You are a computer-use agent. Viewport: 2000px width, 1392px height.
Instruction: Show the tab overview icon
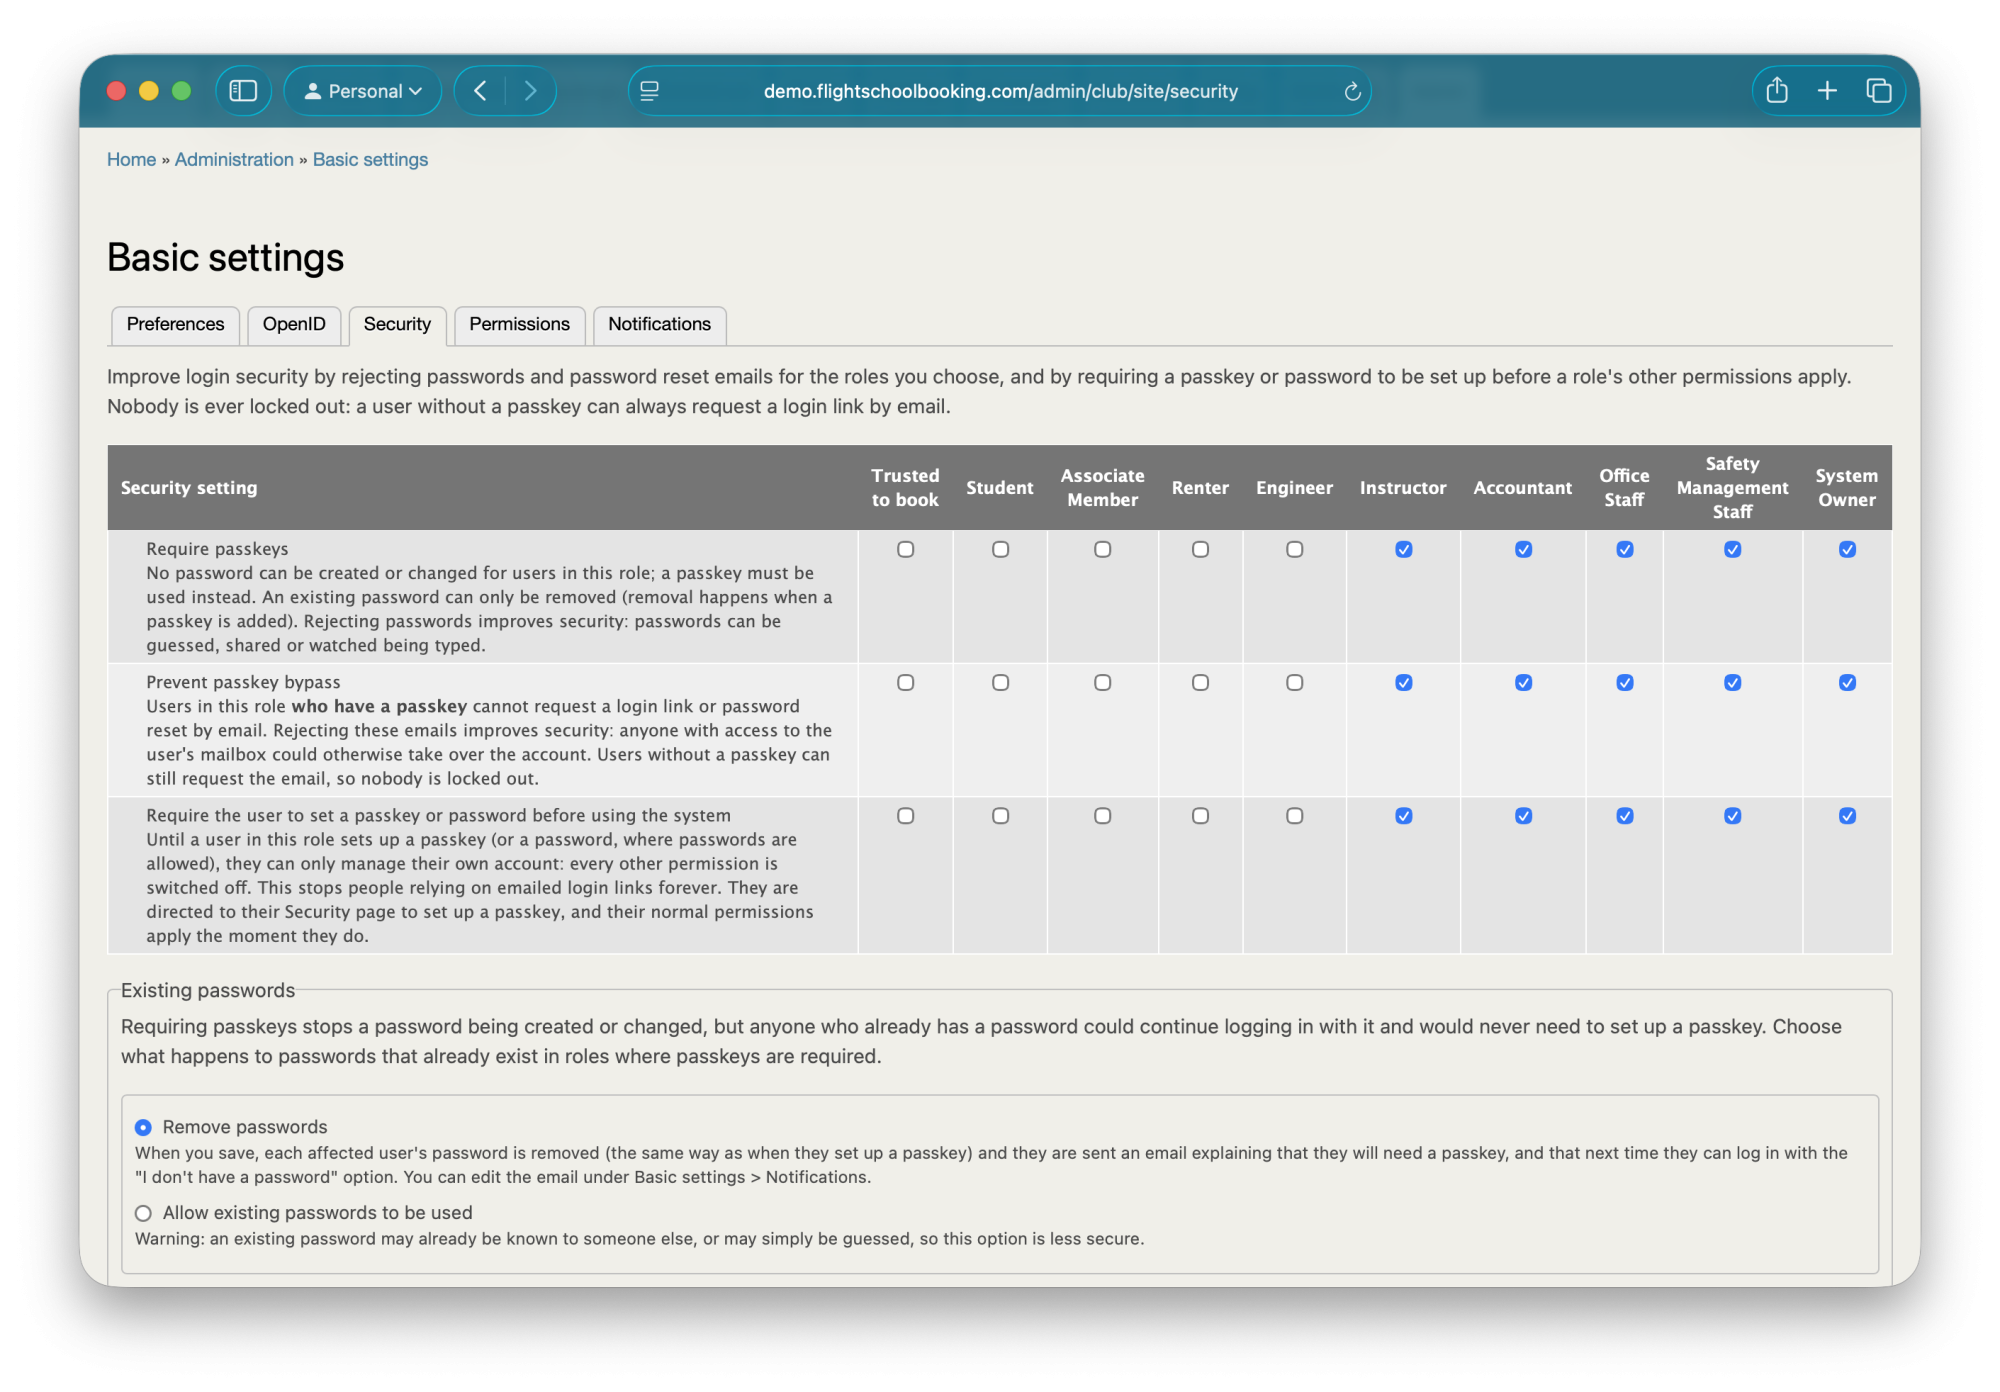1879,91
